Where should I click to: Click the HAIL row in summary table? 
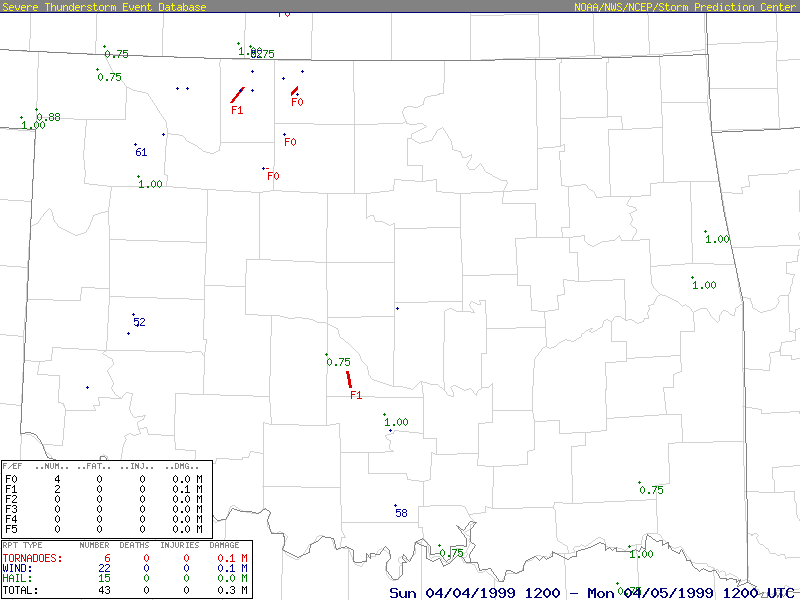pyautogui.click(x=125, y=577)
